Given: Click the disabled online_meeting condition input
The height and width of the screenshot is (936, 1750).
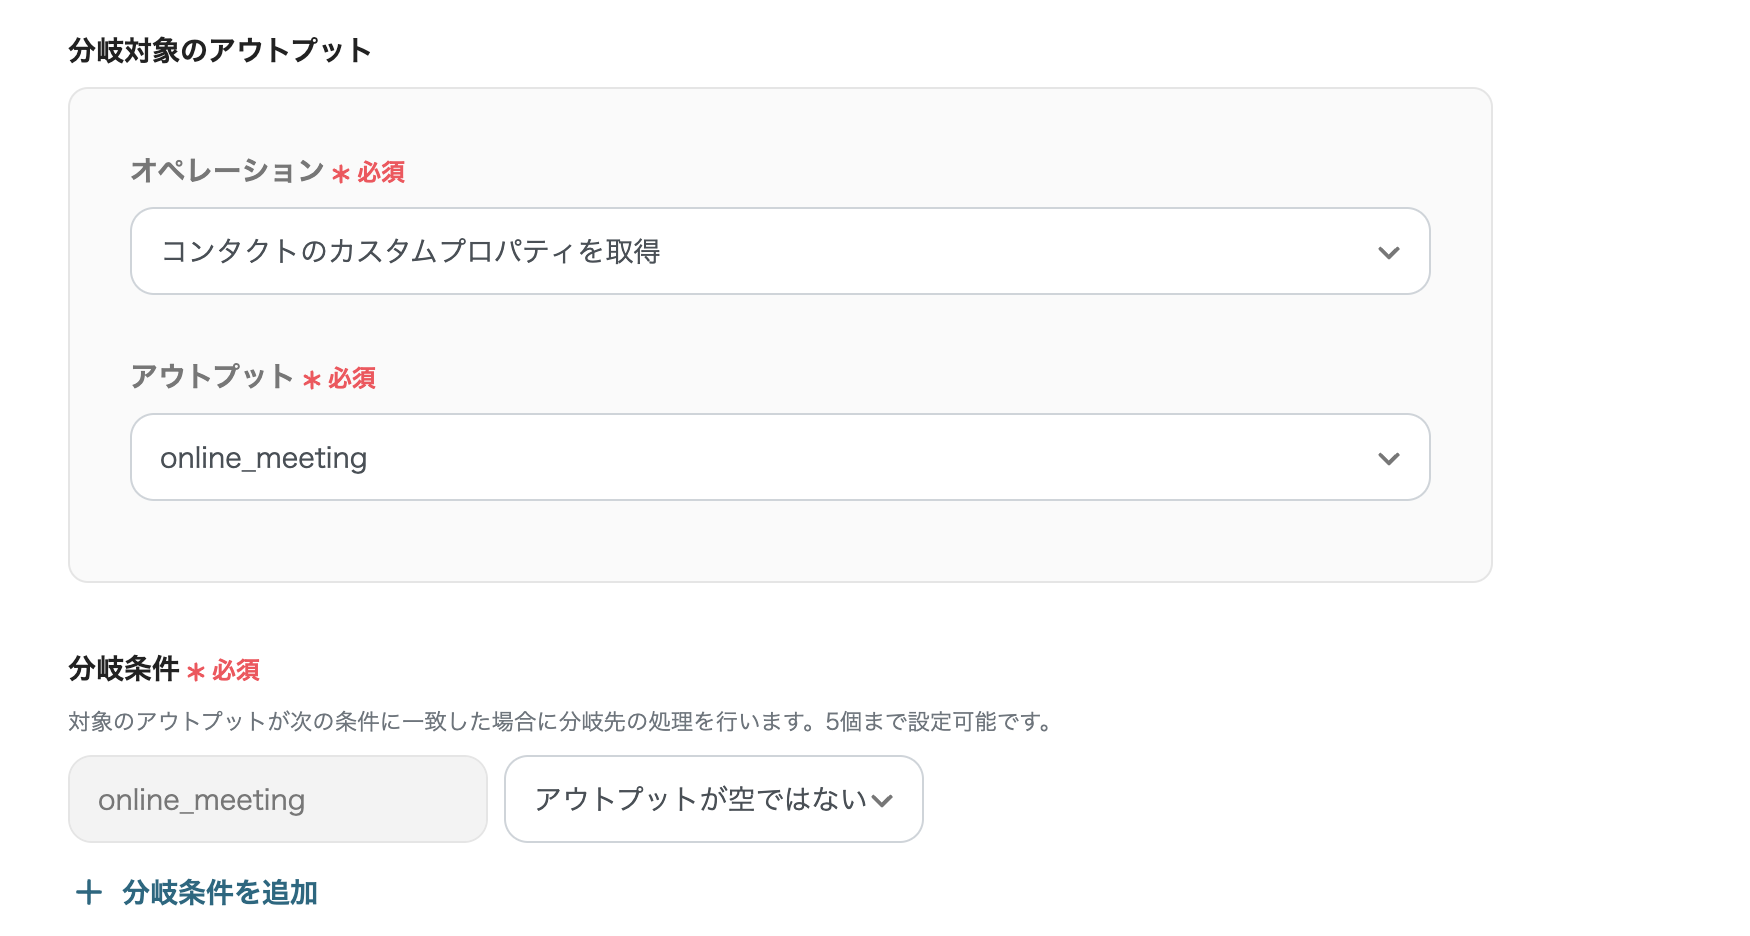Looking at the screenshot, I should click(277, 799).
